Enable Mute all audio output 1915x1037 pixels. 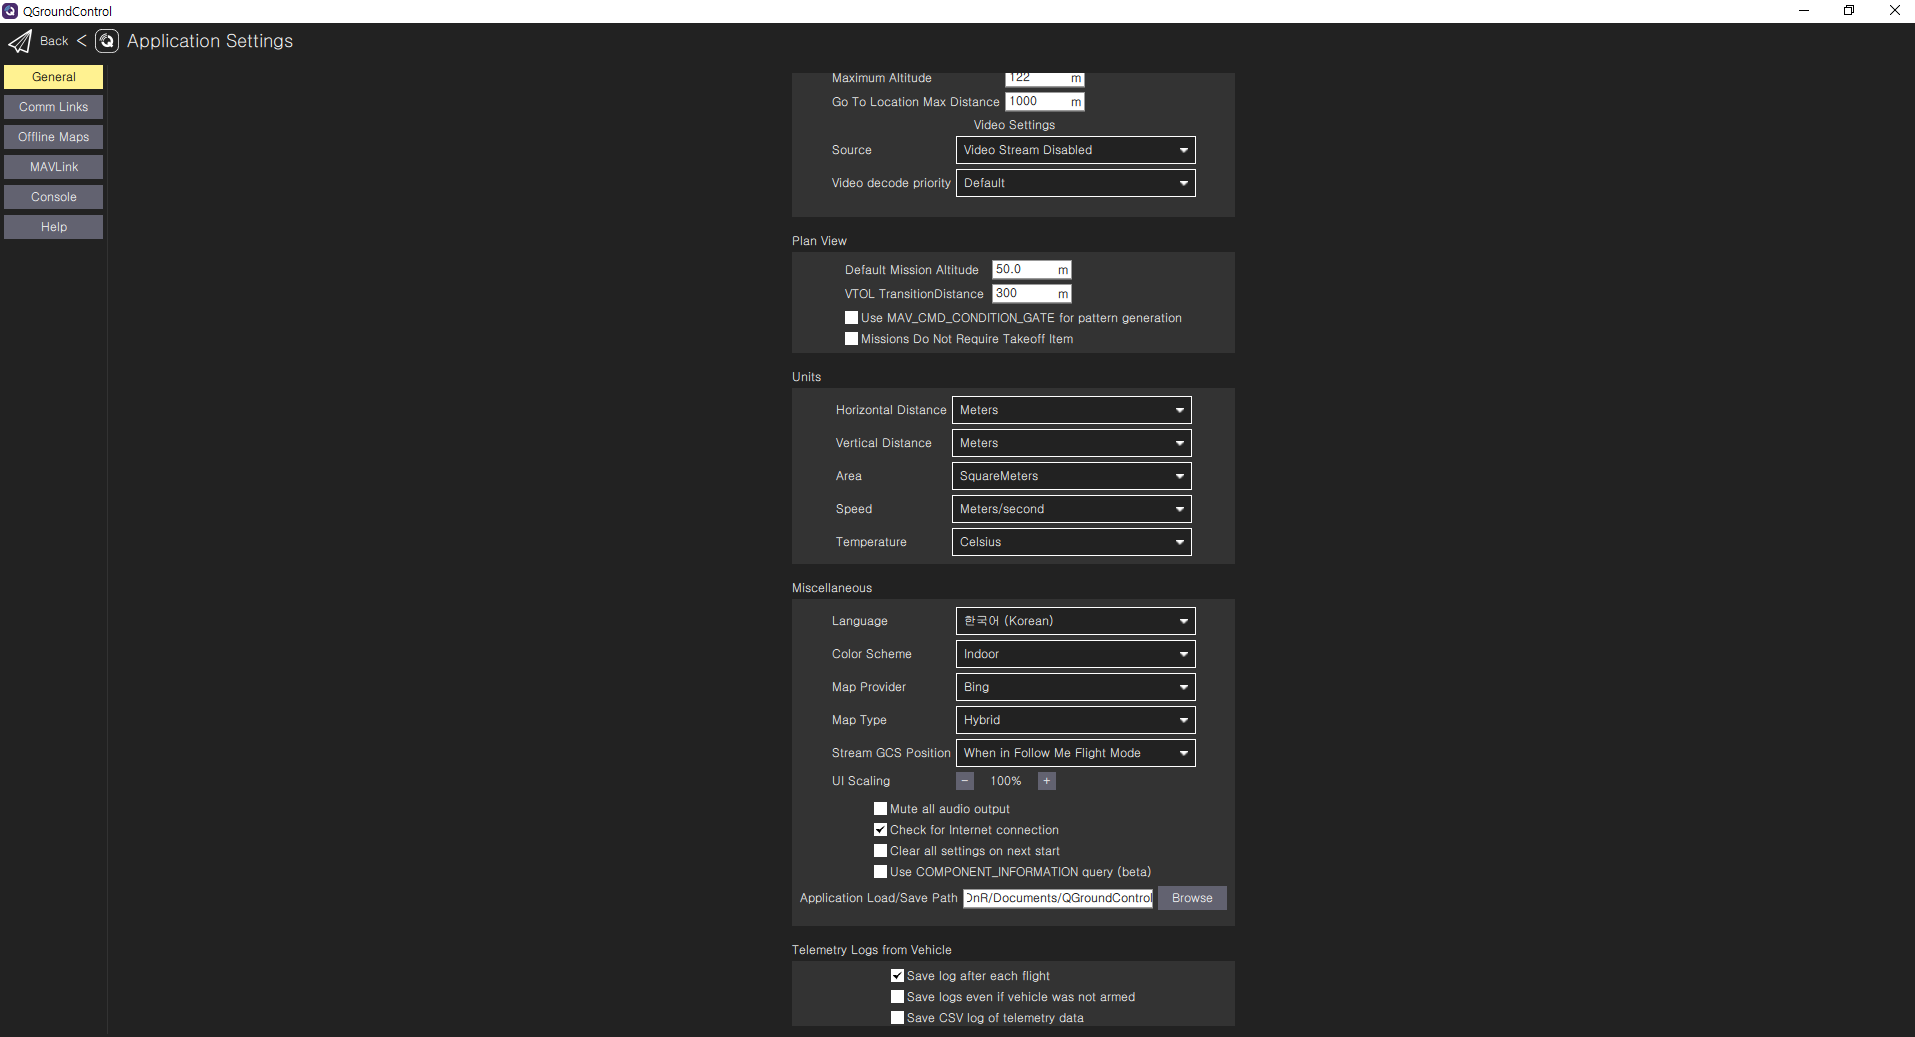click(880, 808)
